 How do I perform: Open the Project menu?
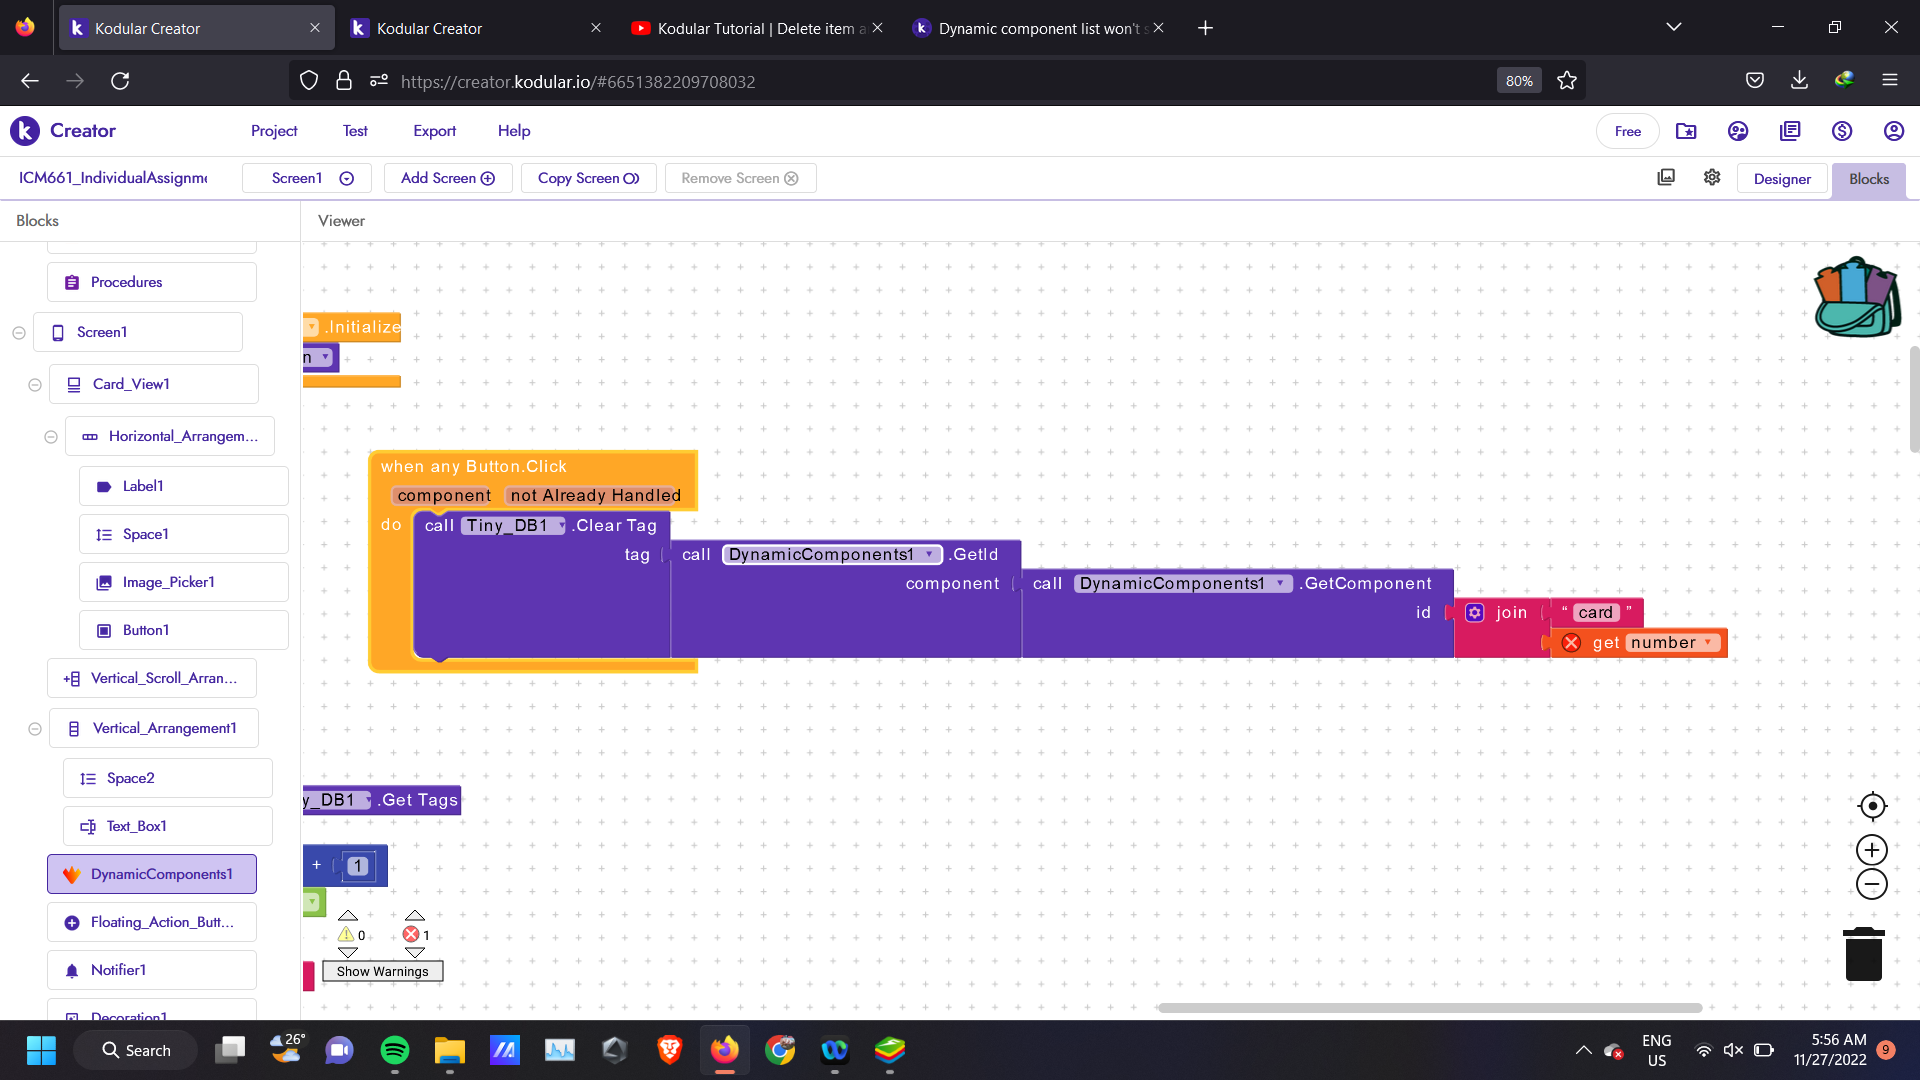coord(274,131)
